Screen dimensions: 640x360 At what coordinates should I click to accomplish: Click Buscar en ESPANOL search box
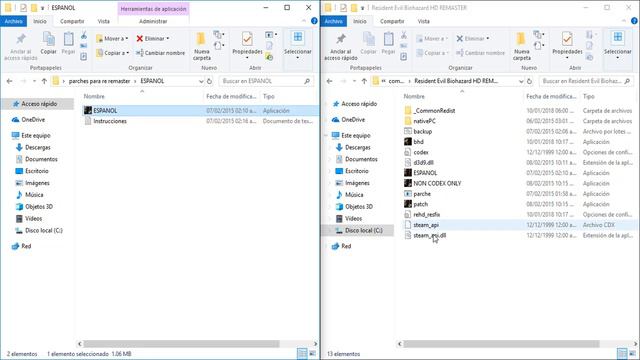[x=266, y=81]
